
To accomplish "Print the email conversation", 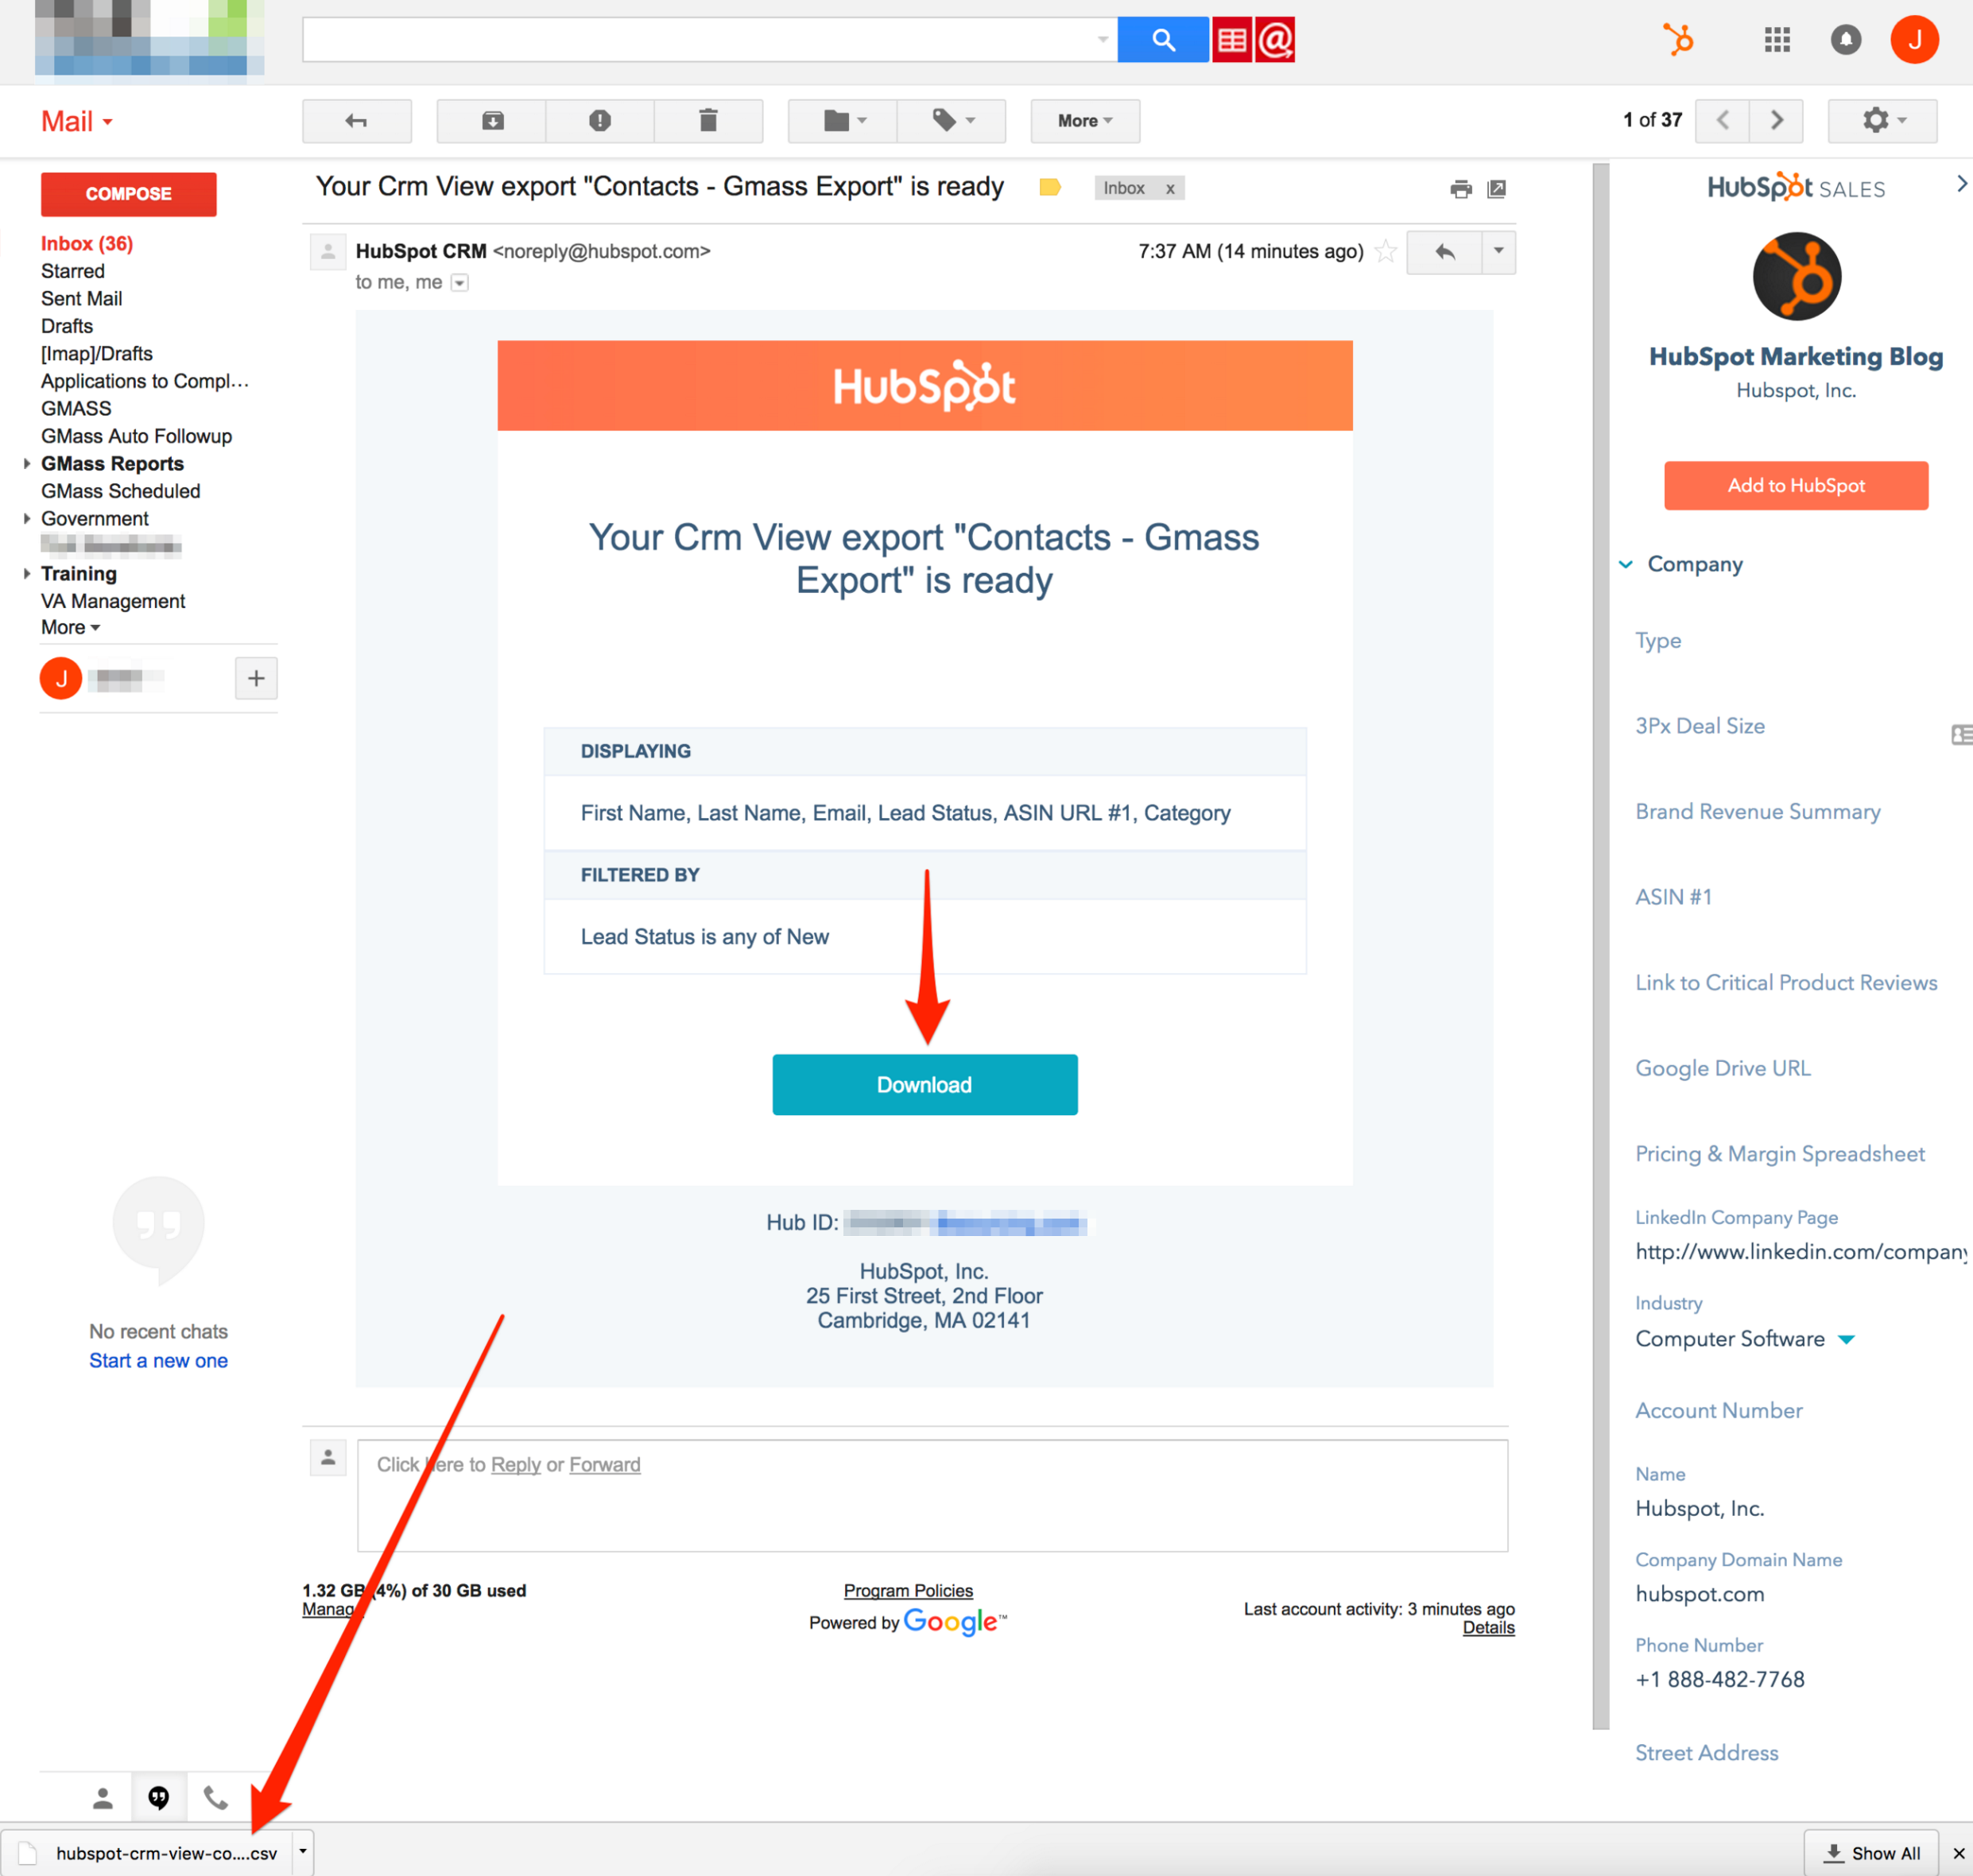I will (x=1461, y=189).
